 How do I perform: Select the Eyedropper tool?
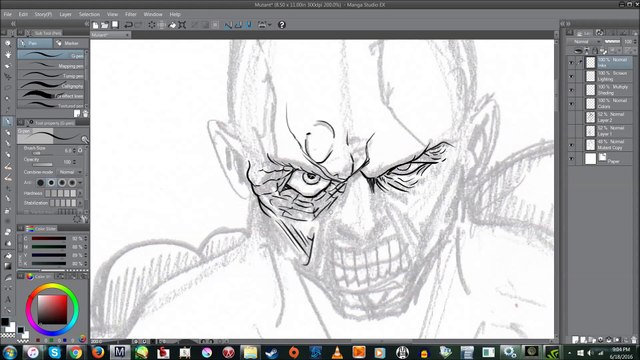8,110
